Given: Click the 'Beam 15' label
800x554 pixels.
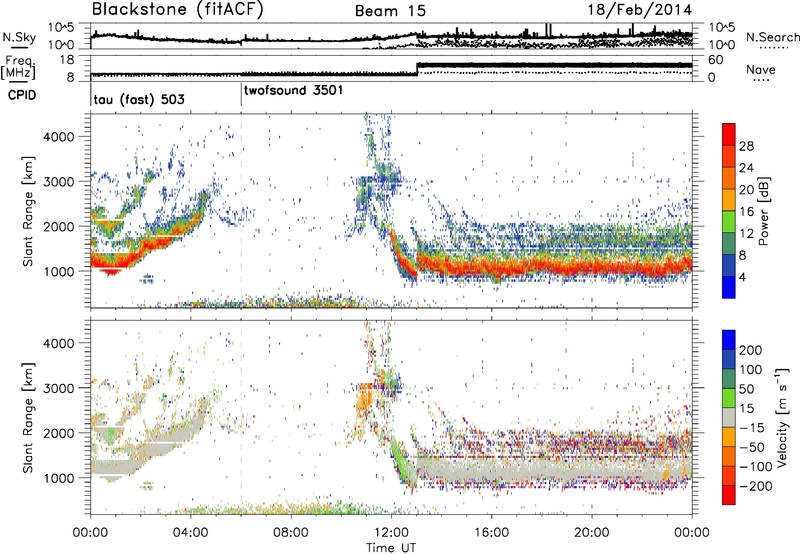Looking at the screenshot, I should pos(390,11).
